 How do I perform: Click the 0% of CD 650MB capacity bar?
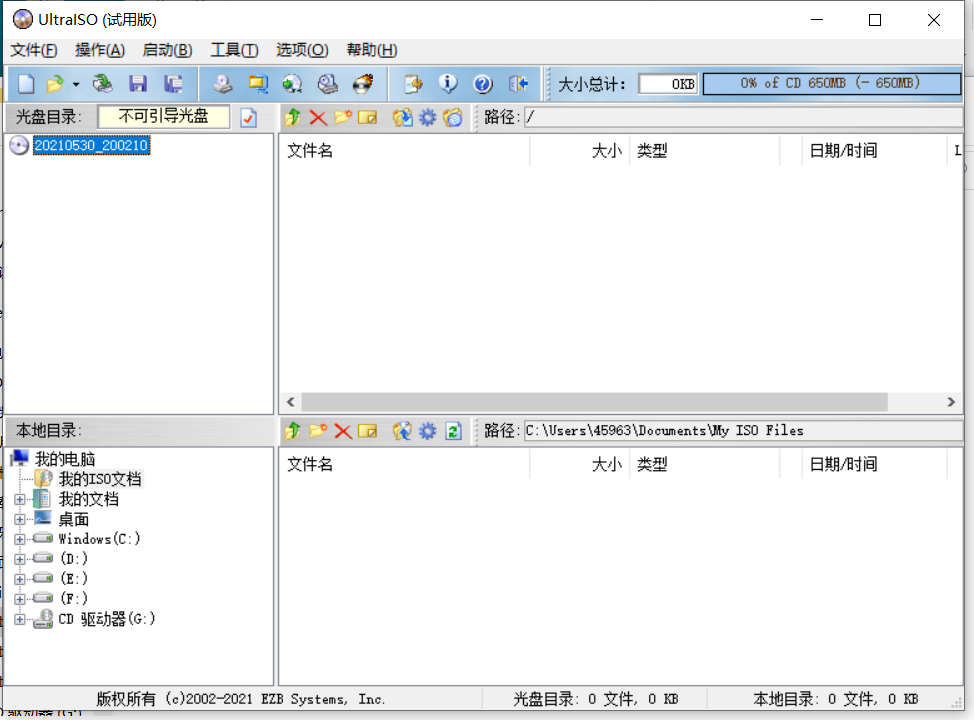(x=831, y=84)
